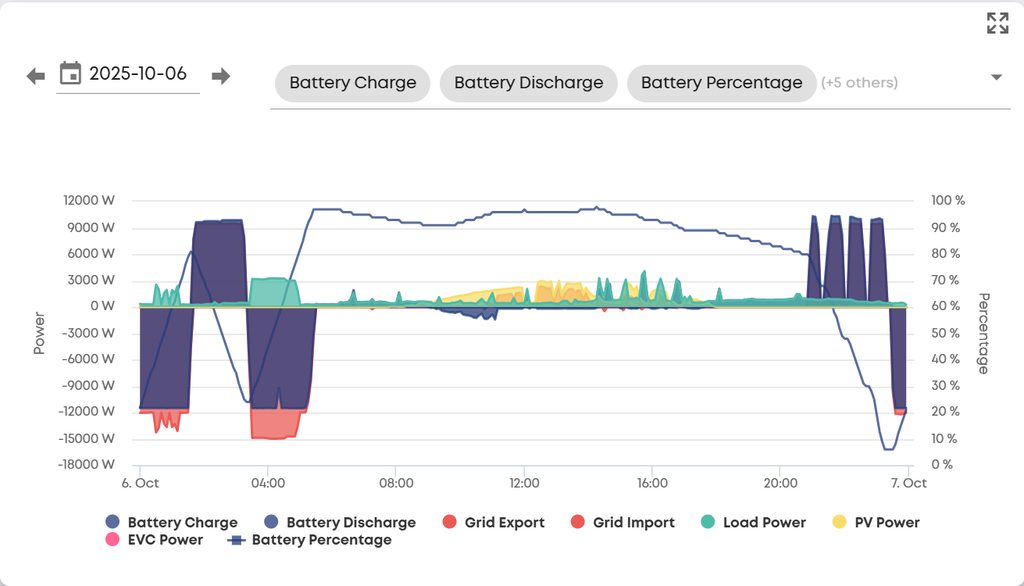The height and width of the screenshot is (586, 1024).
Task: Expand the series selection dropdown arrow
Action: 996,78
